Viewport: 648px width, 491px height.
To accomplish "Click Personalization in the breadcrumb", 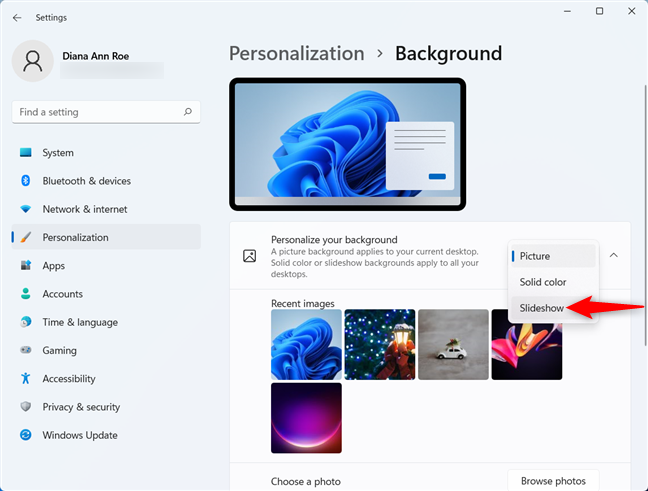I will click(297, 54).
